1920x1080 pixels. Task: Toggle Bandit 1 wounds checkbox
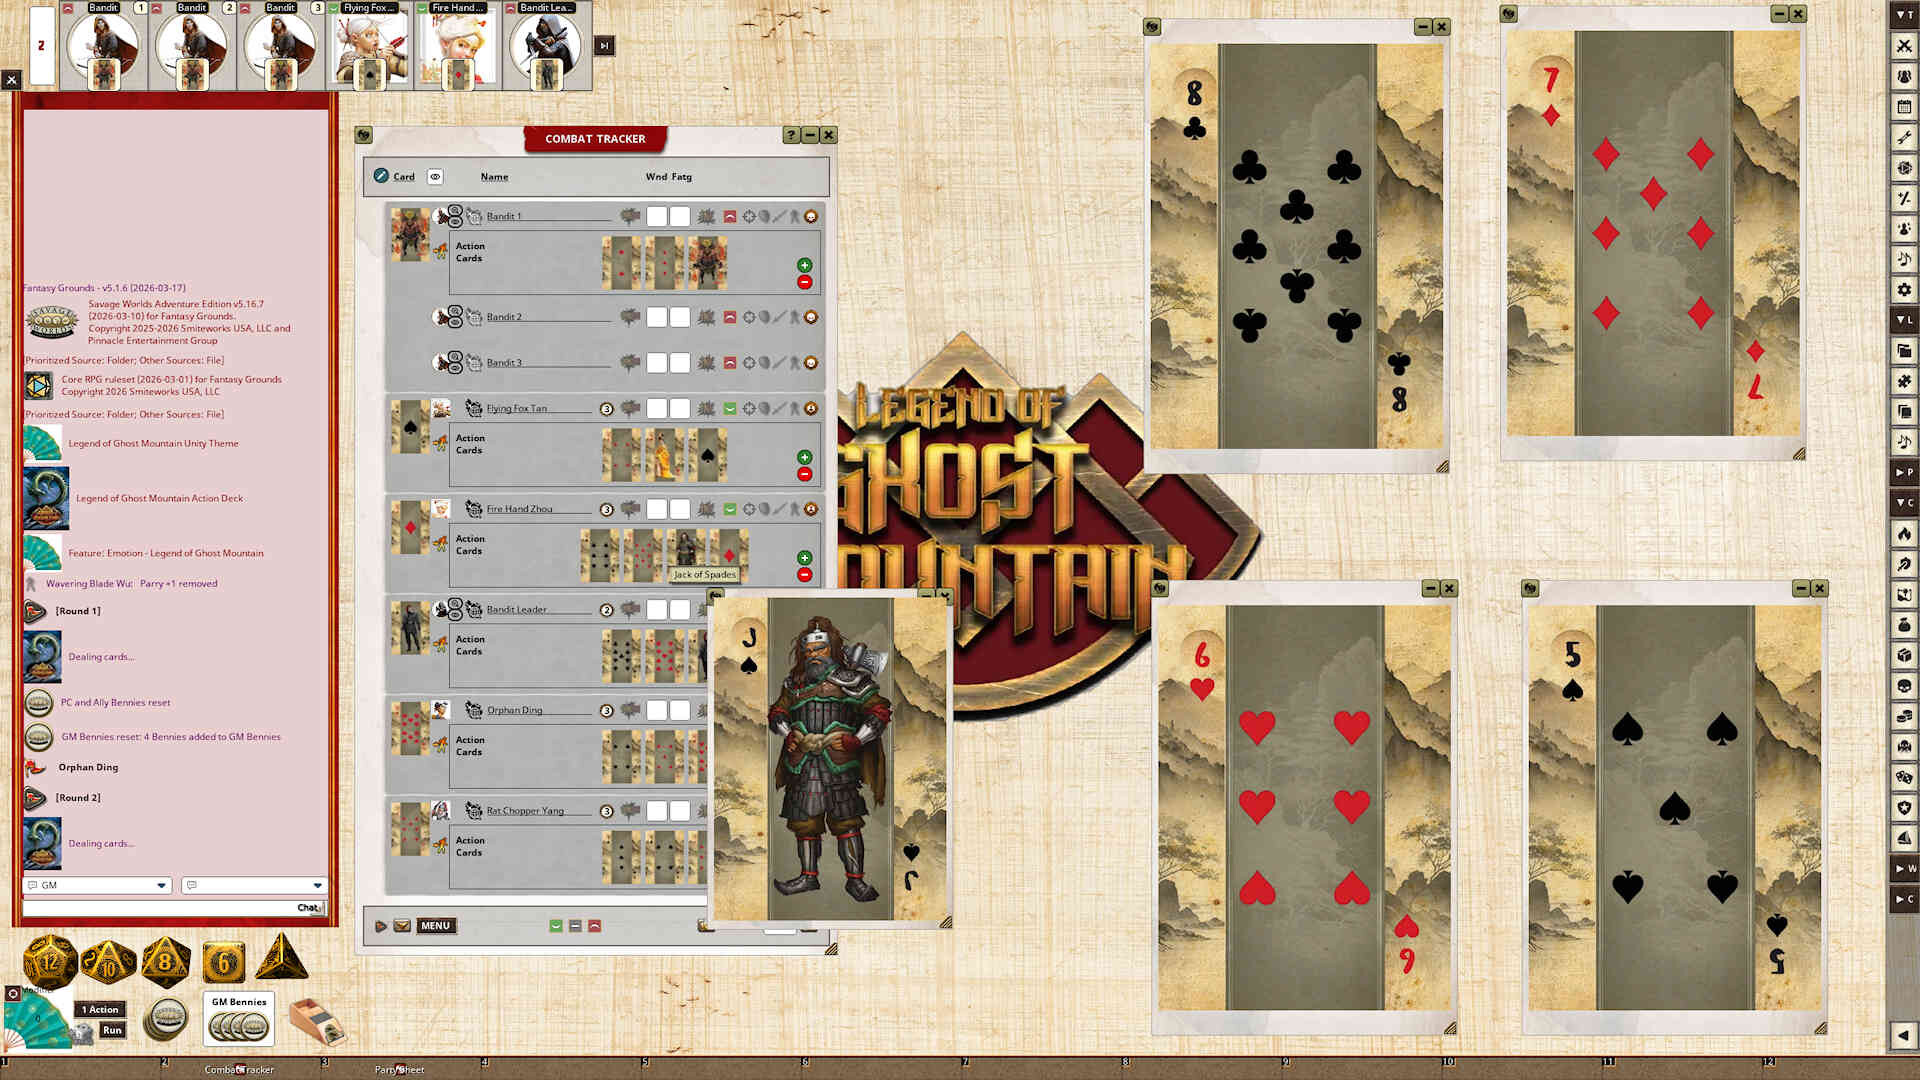[x=656, y=216]
